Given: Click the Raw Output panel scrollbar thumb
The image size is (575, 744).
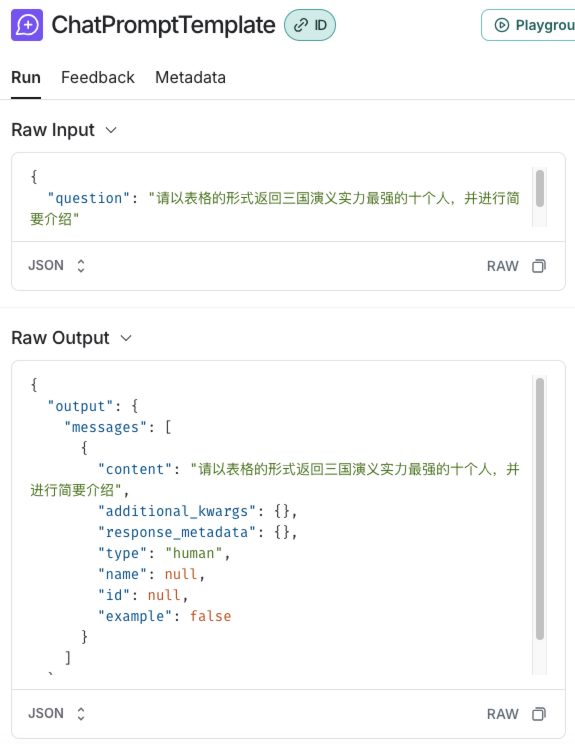Looking at the screenshot, I should [x=540, y=509].
